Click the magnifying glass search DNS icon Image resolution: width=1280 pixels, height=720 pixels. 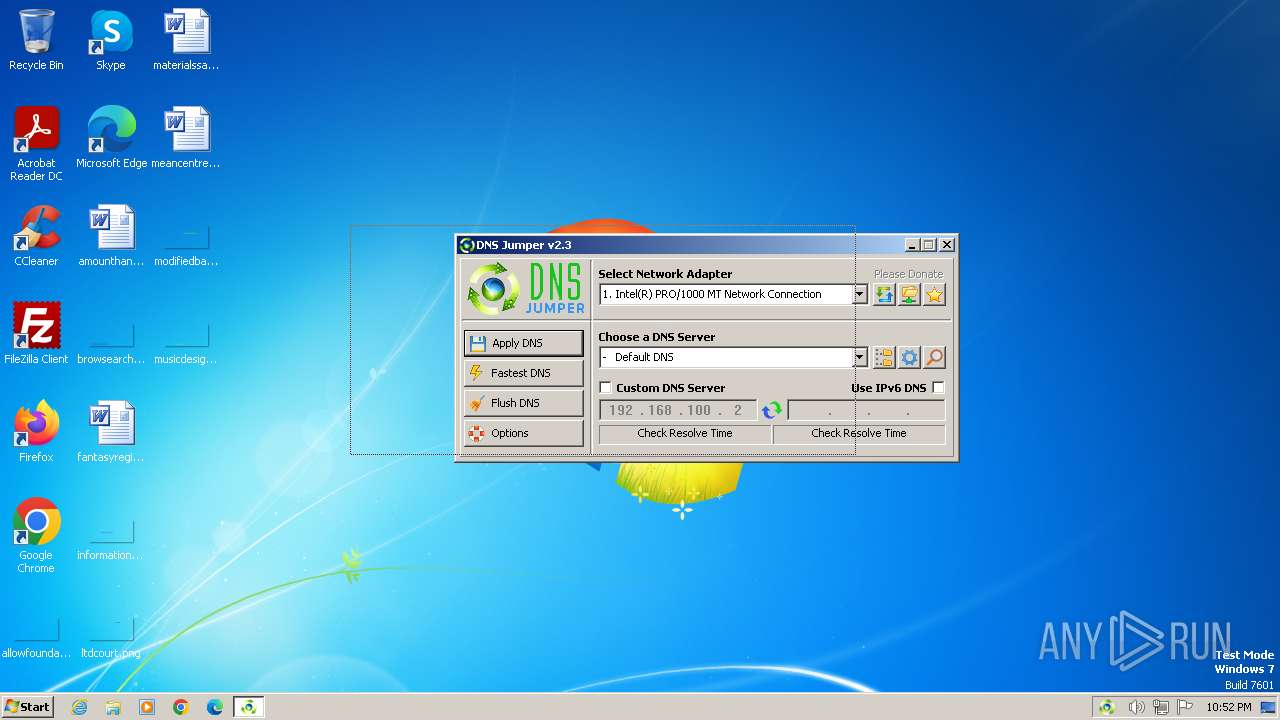tap(934, 357)
